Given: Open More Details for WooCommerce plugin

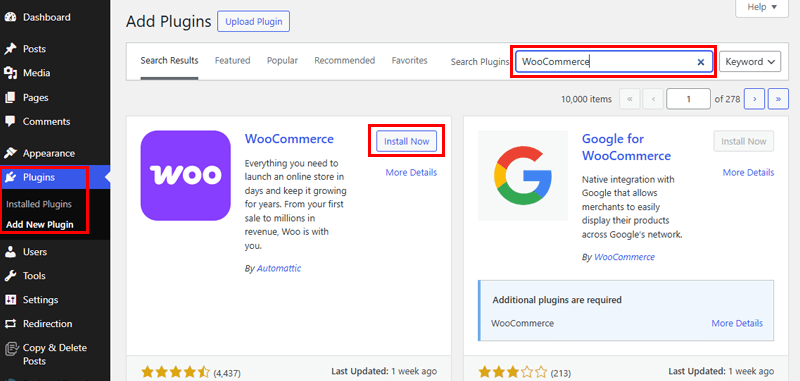Looking at the screenshot, I should (411, 172).
